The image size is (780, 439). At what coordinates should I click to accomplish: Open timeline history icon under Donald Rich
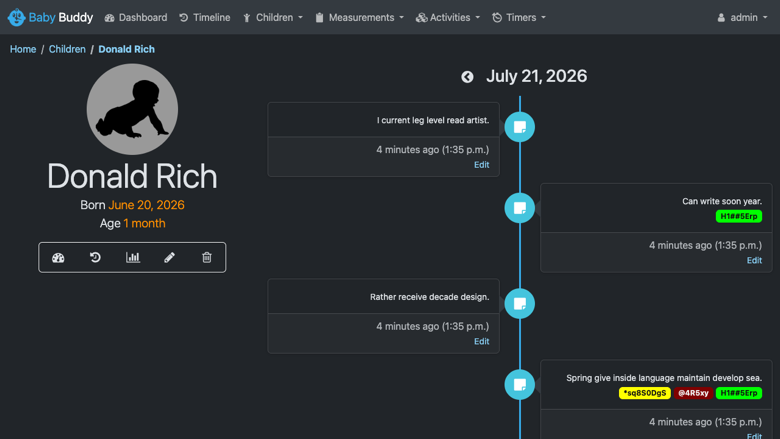coord(95,258)
